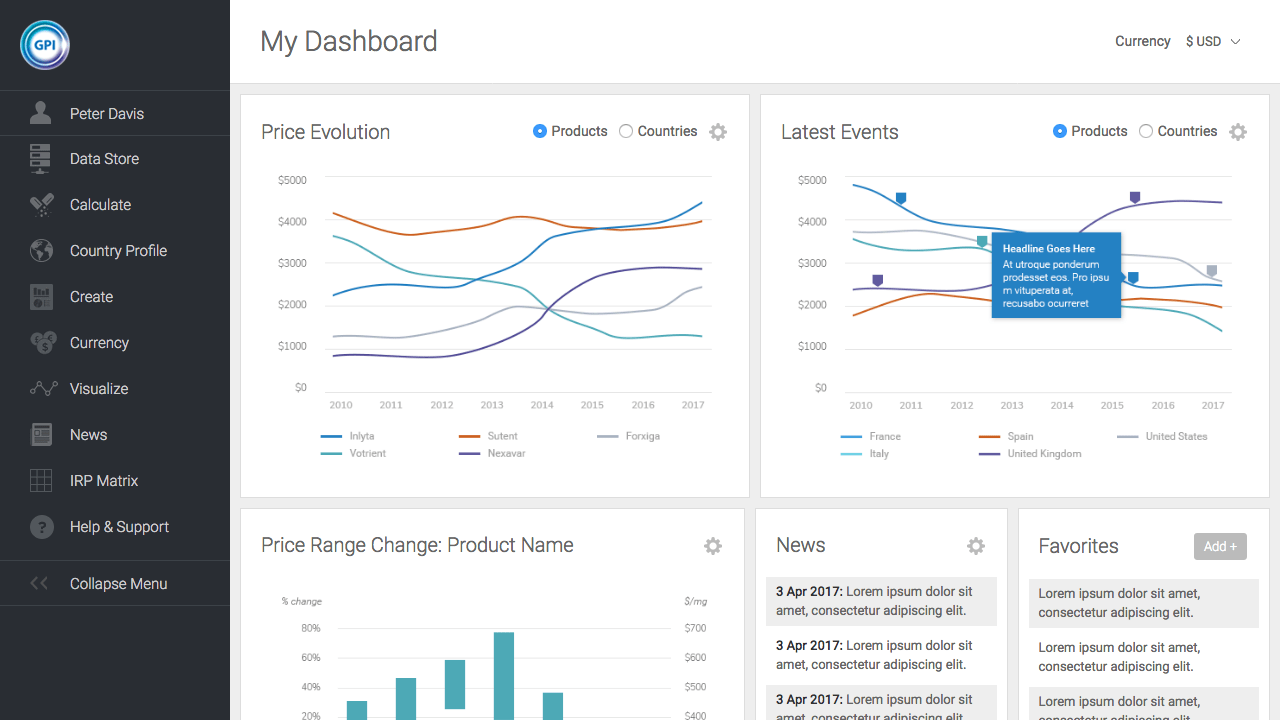Click the Inlyta legend color line
This screenshot has height=720, width=1280.
(331, 437)
